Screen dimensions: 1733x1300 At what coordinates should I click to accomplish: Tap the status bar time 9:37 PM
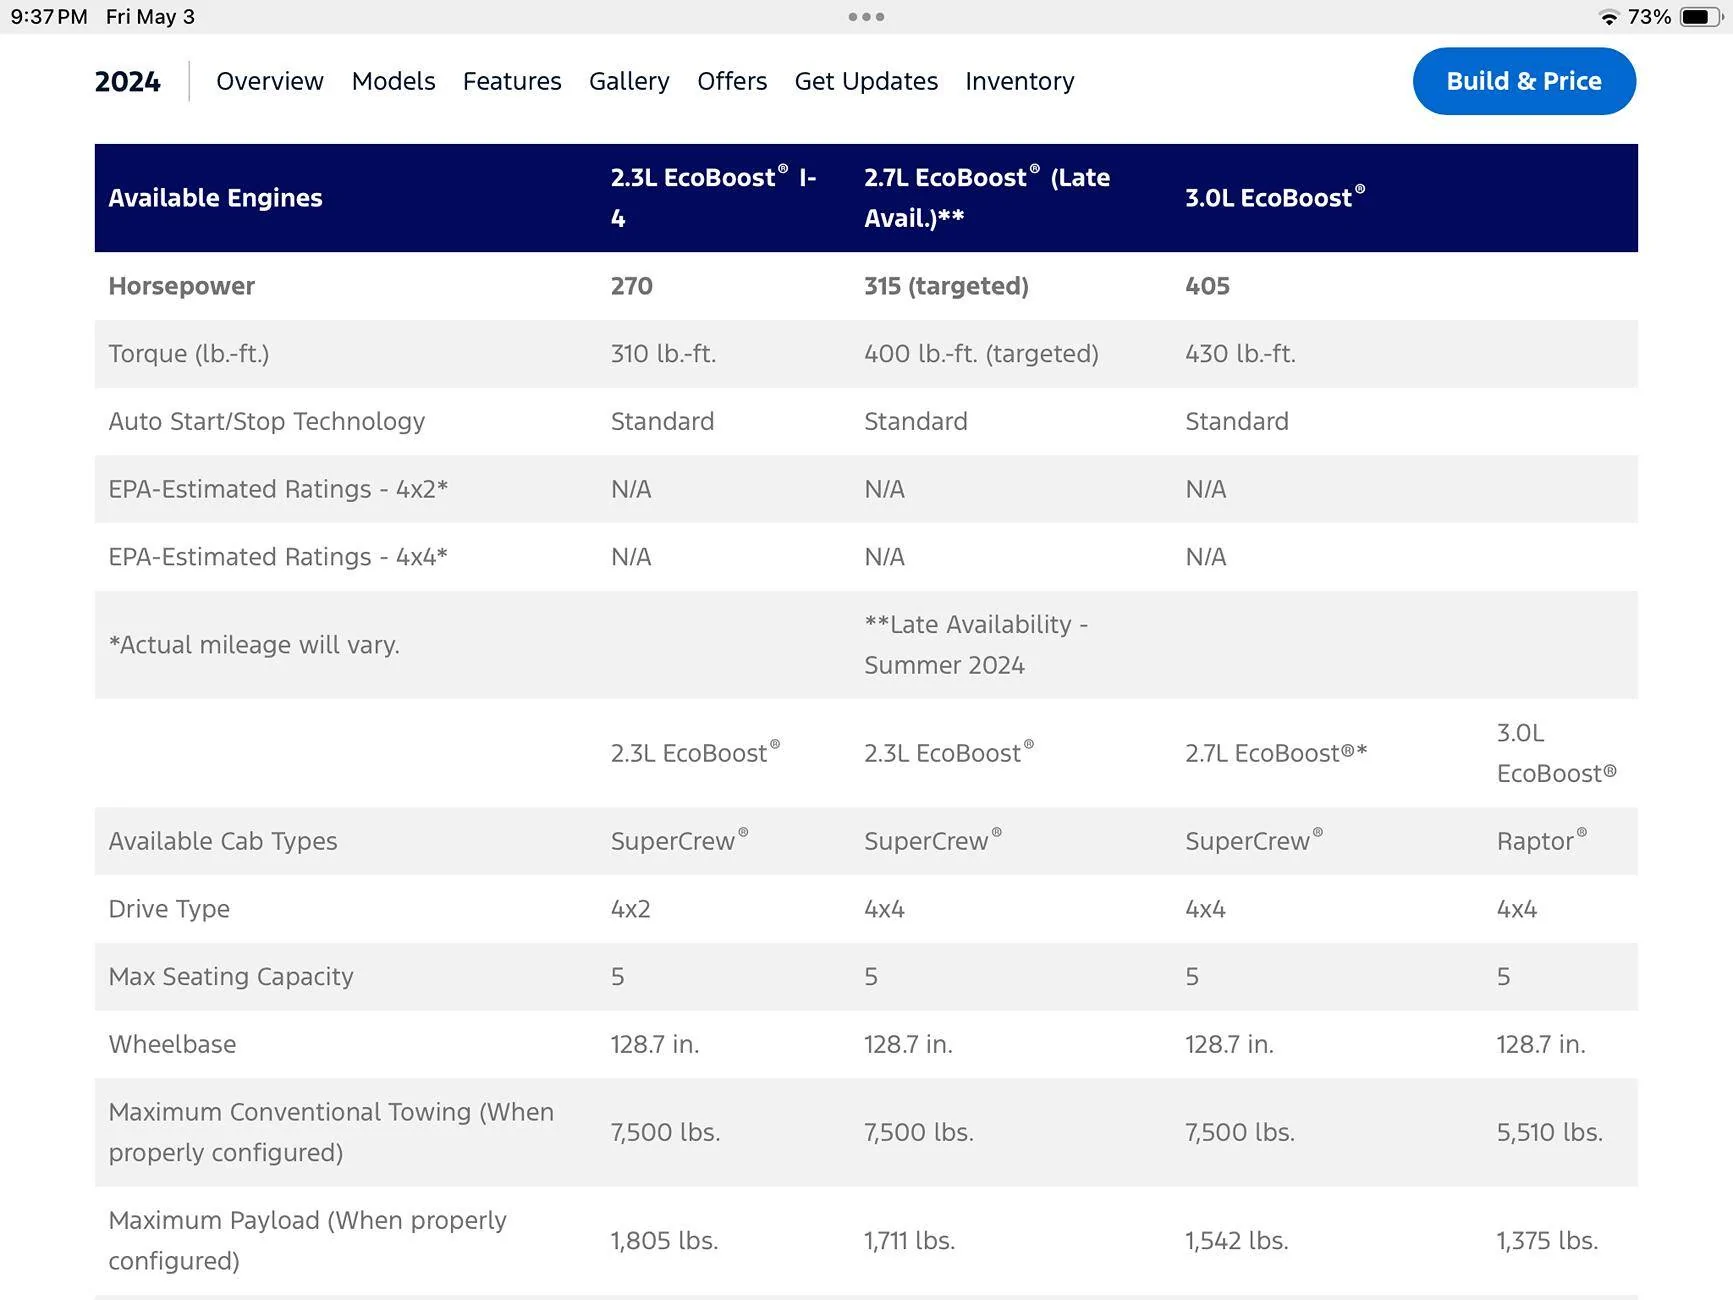pos(49,17)
